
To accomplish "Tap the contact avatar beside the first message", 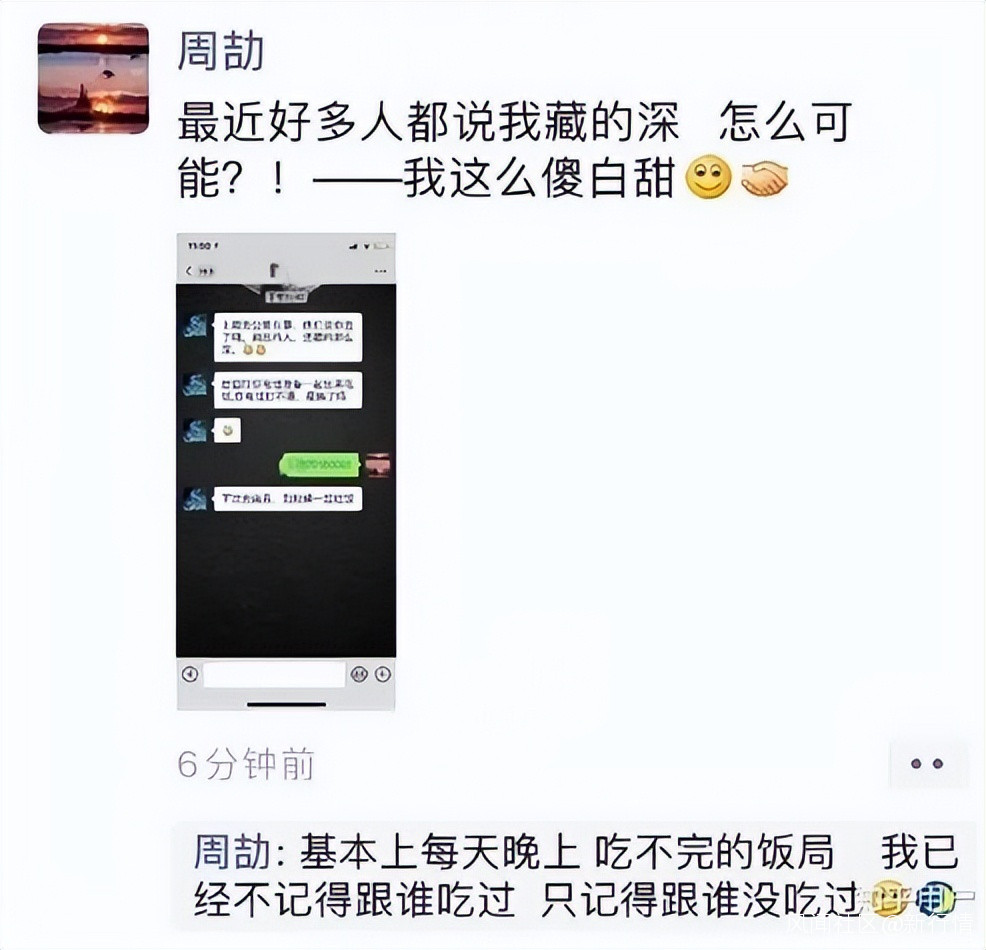I will click(x=195, y=325).
